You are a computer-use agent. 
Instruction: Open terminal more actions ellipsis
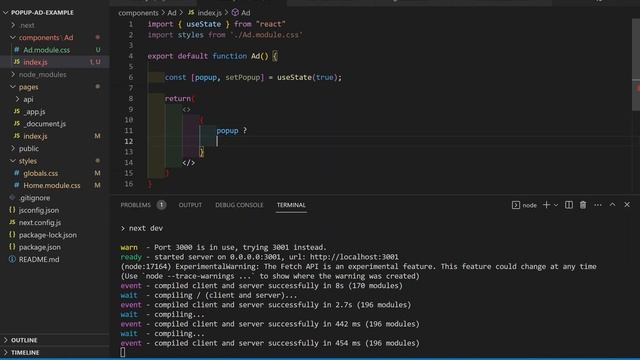(x=598, y=205)
